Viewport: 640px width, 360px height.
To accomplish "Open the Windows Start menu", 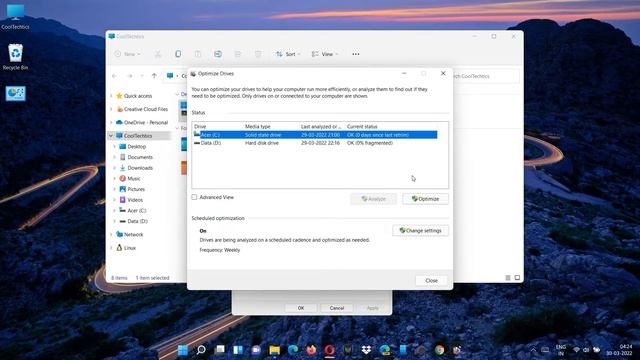I will [183, 350].
